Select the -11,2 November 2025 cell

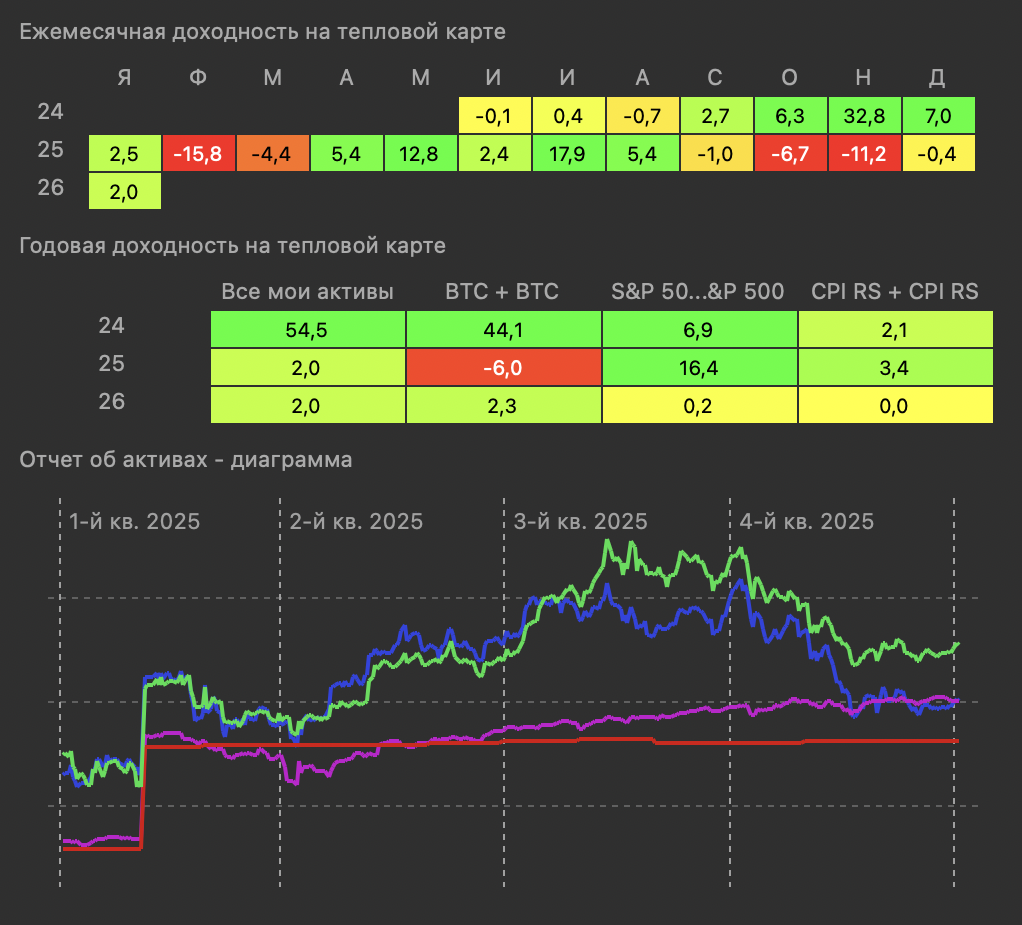coord(864,154)
